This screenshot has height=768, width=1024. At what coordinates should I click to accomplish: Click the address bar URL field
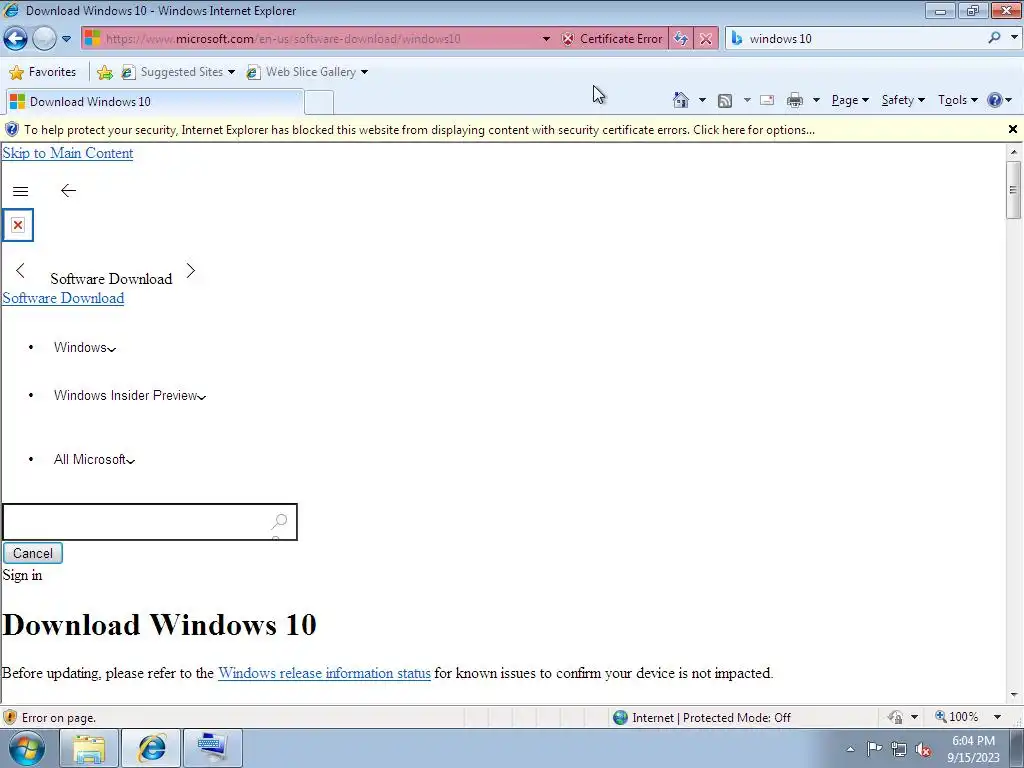(320, 39)
